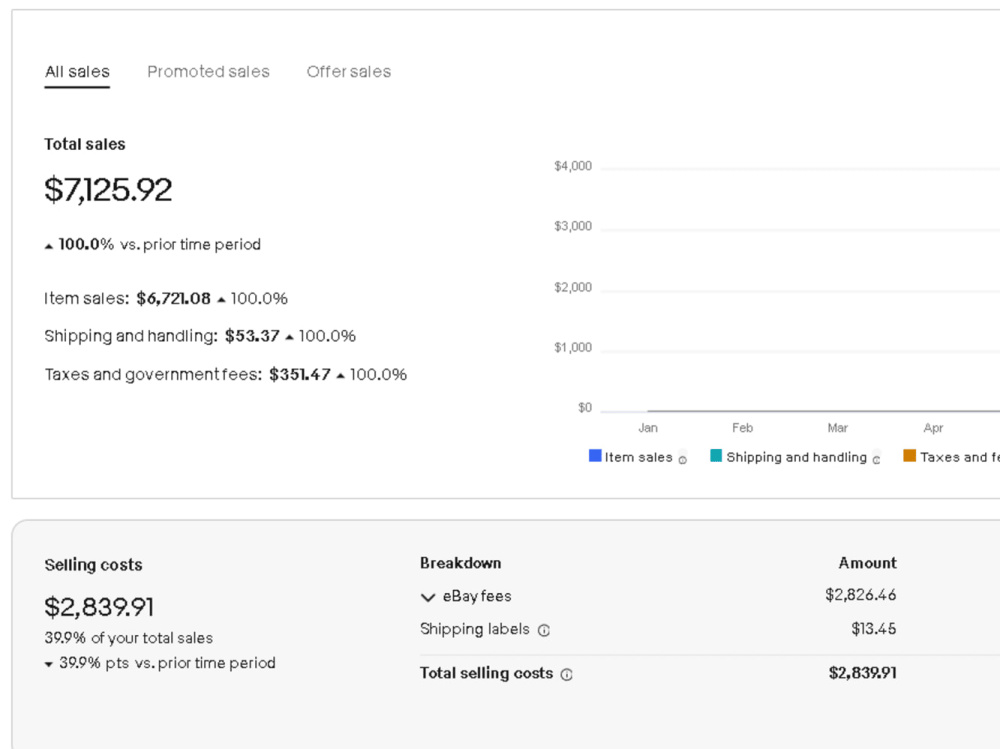Select the All sales tab
Image resolution: width=1000 pixels, height=749 pixels.
coord(77,71)
